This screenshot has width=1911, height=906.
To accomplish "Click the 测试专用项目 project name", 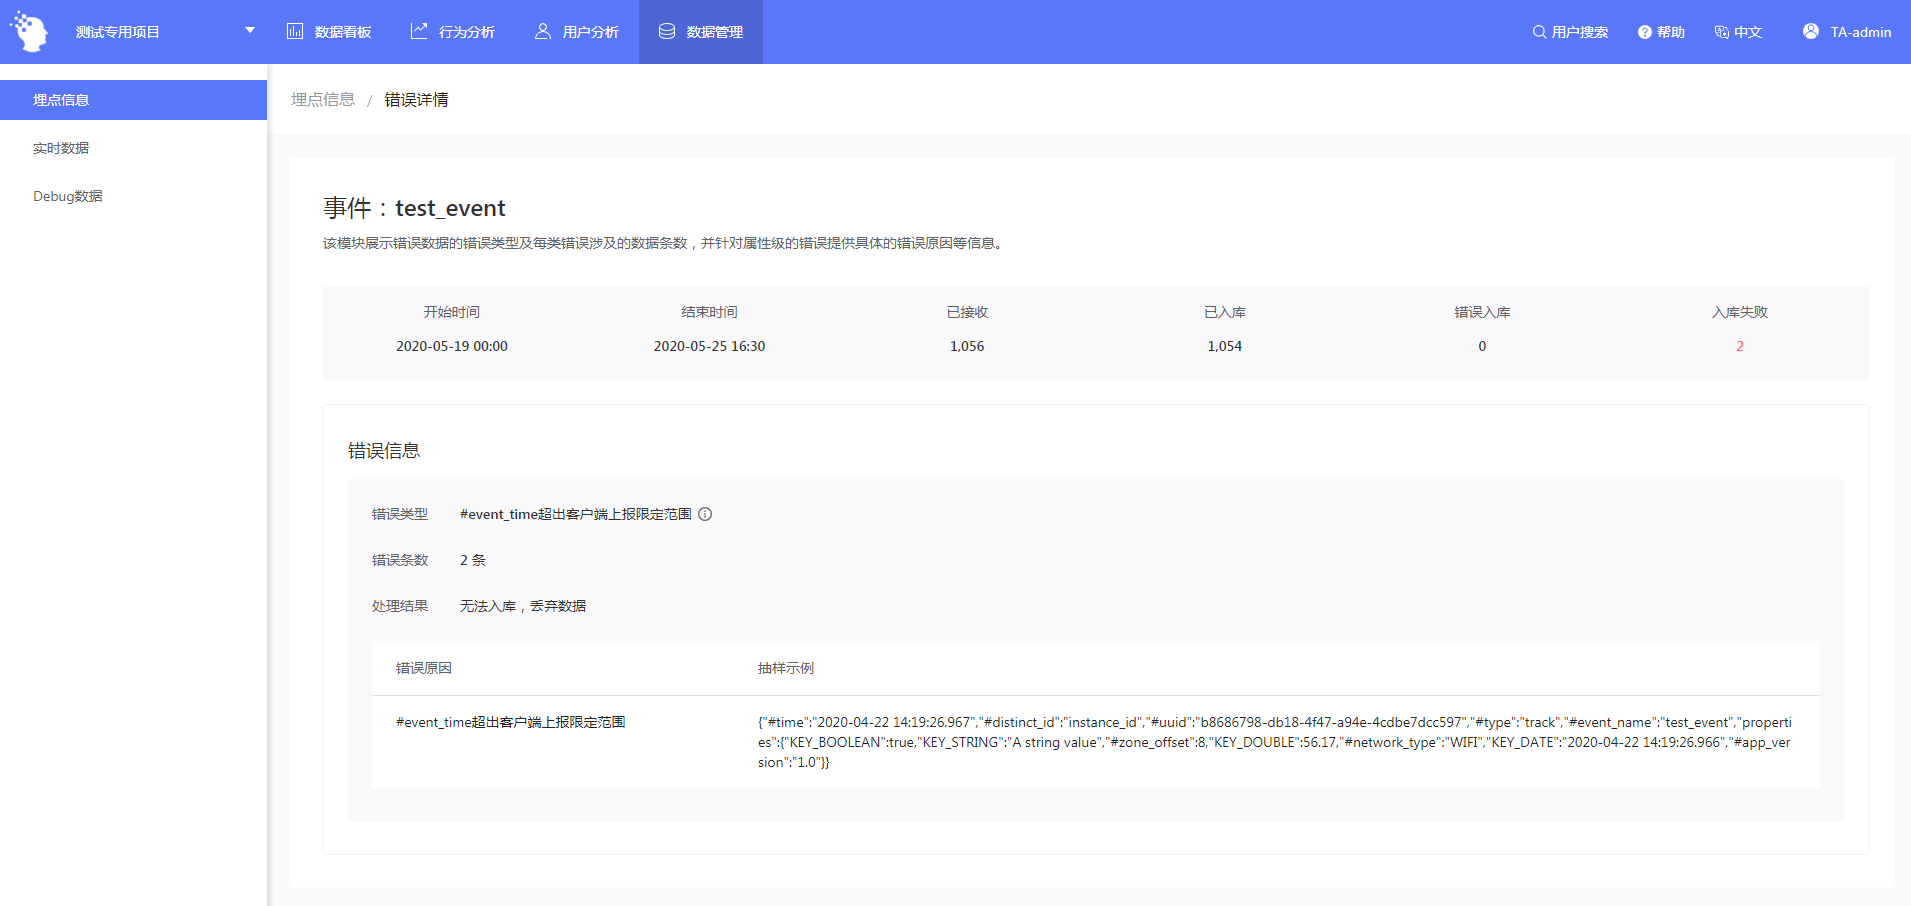I will (118, 32).
